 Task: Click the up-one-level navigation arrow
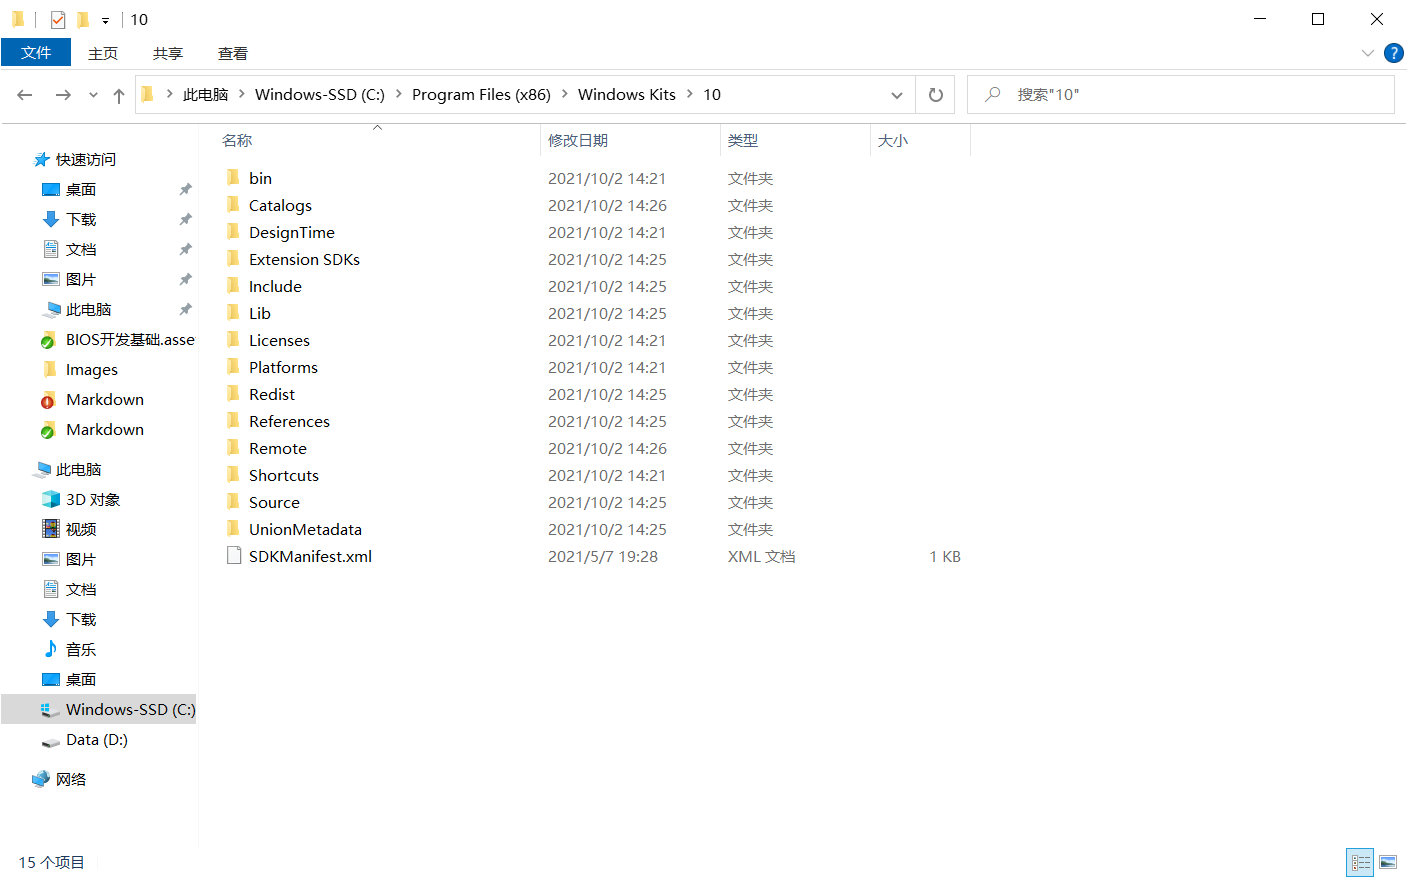[118, 94]
